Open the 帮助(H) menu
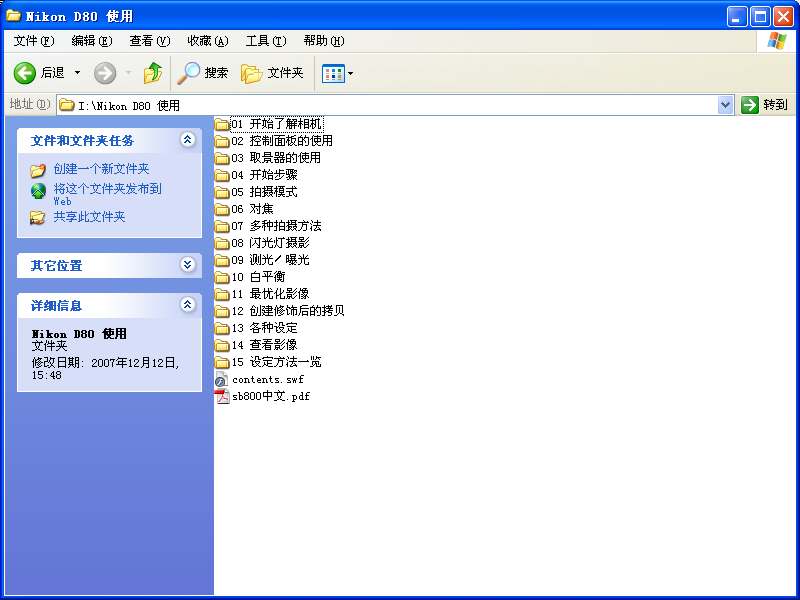The width and height of the screenshot is (800, 600). click(x=323, y=41)
